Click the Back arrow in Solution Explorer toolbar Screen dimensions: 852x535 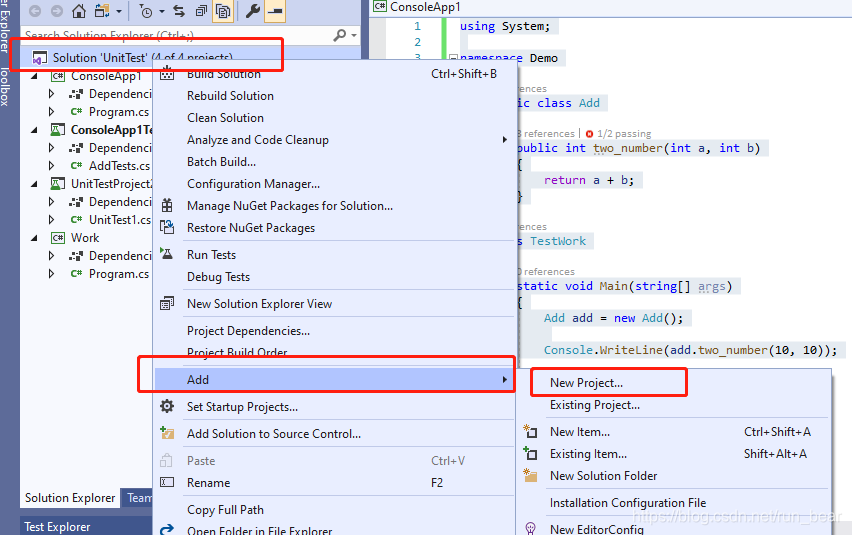[35, 10]
